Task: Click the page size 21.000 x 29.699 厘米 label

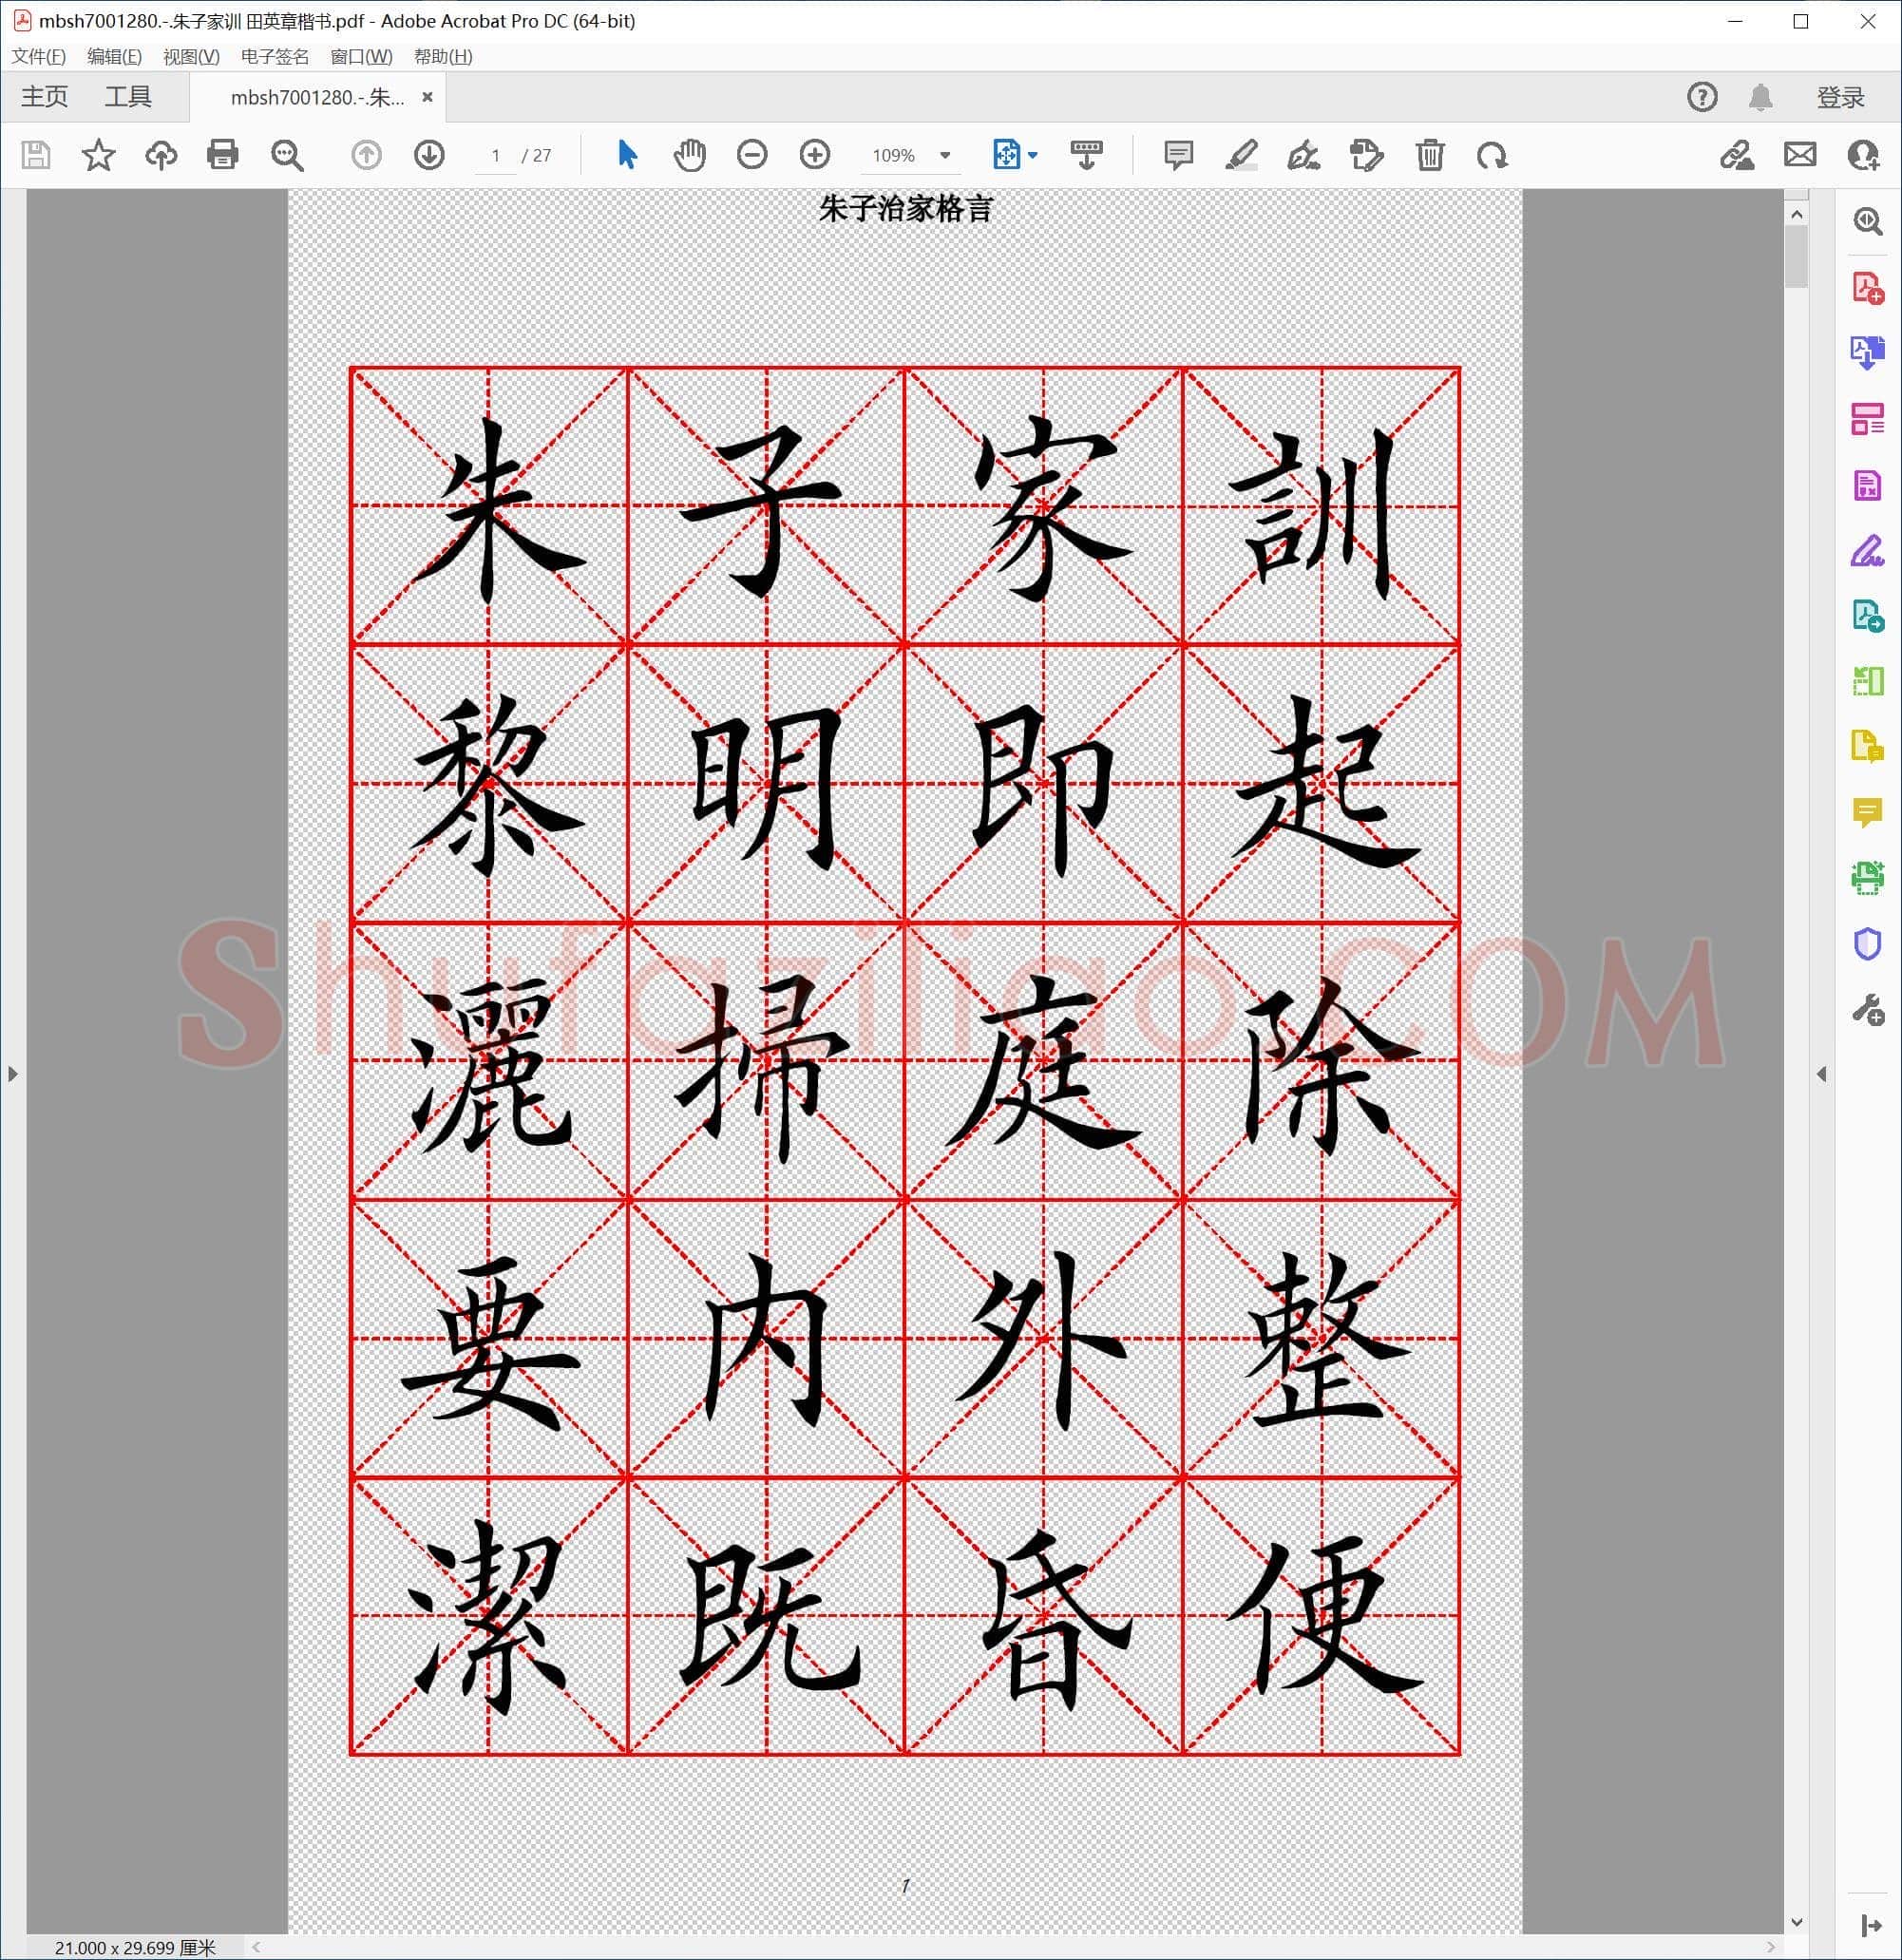Action: [x=135, y=1947]
